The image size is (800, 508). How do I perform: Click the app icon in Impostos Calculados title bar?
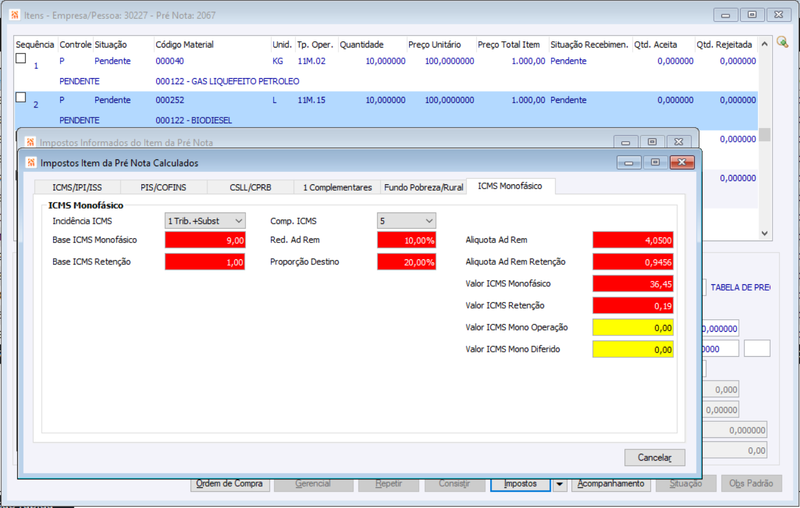pyautogui.click(x=31, y=163)
